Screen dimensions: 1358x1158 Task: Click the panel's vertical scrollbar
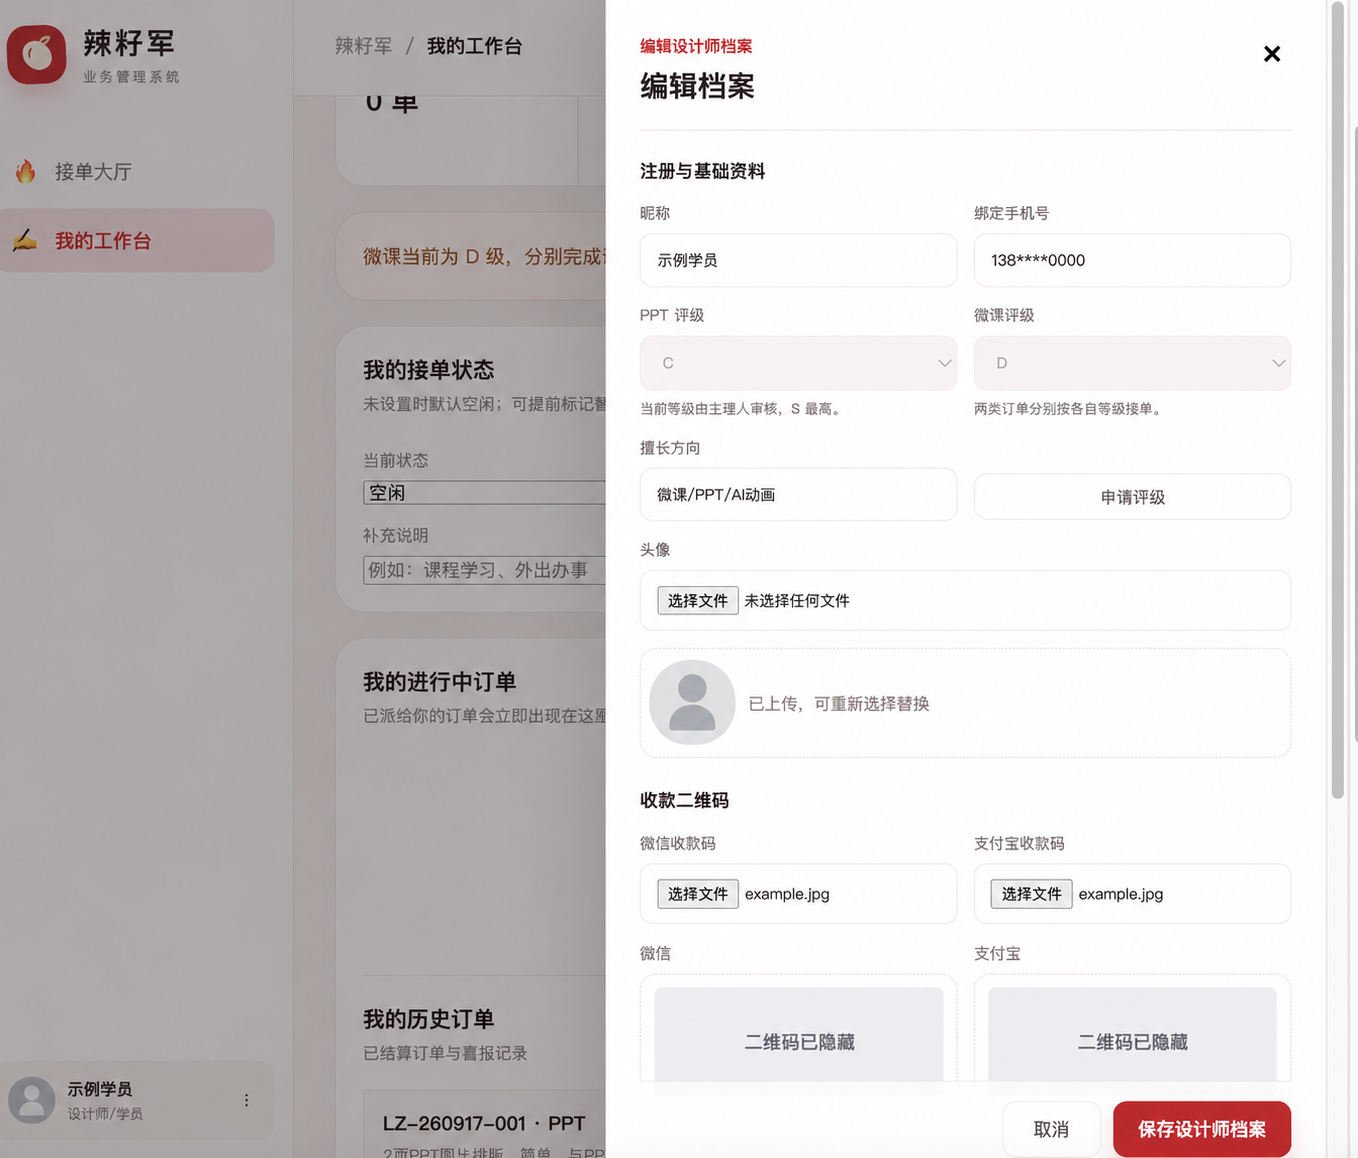[1338, 400]
